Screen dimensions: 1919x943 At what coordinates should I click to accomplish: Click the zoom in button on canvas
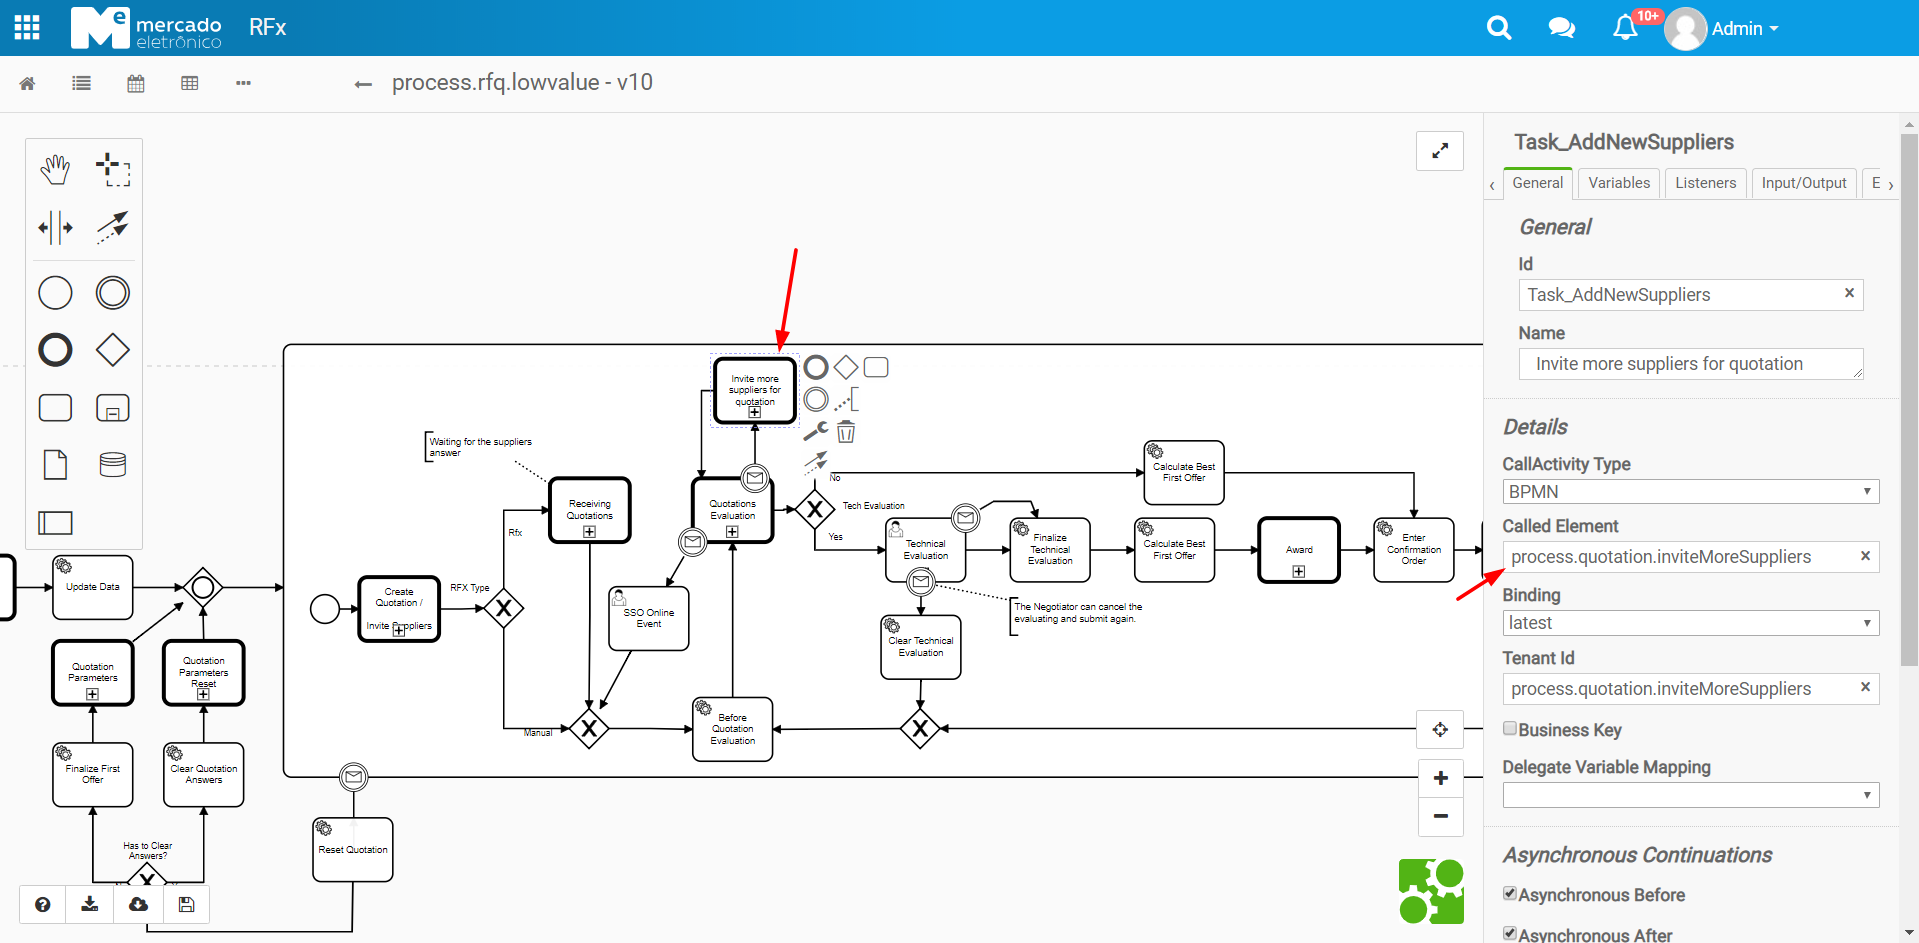point(1440,777)
